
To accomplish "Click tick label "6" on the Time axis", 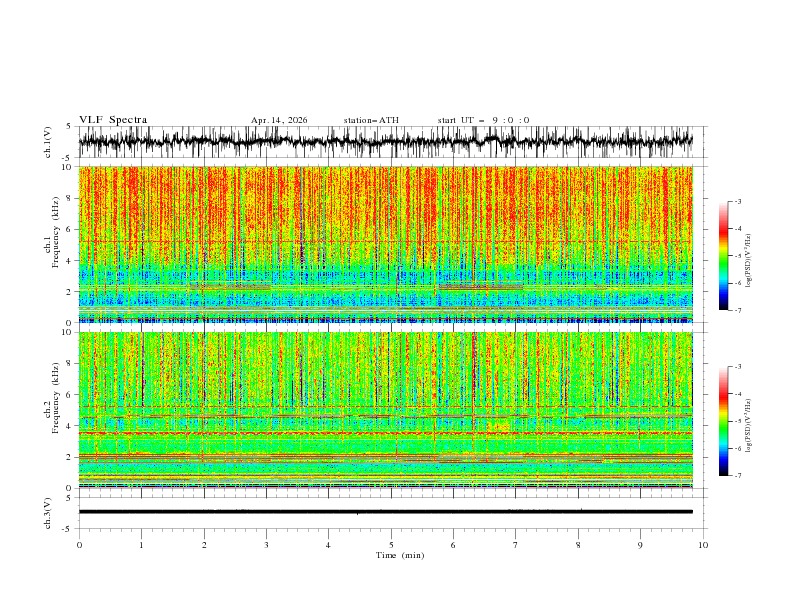I will [x=453, y=545].
